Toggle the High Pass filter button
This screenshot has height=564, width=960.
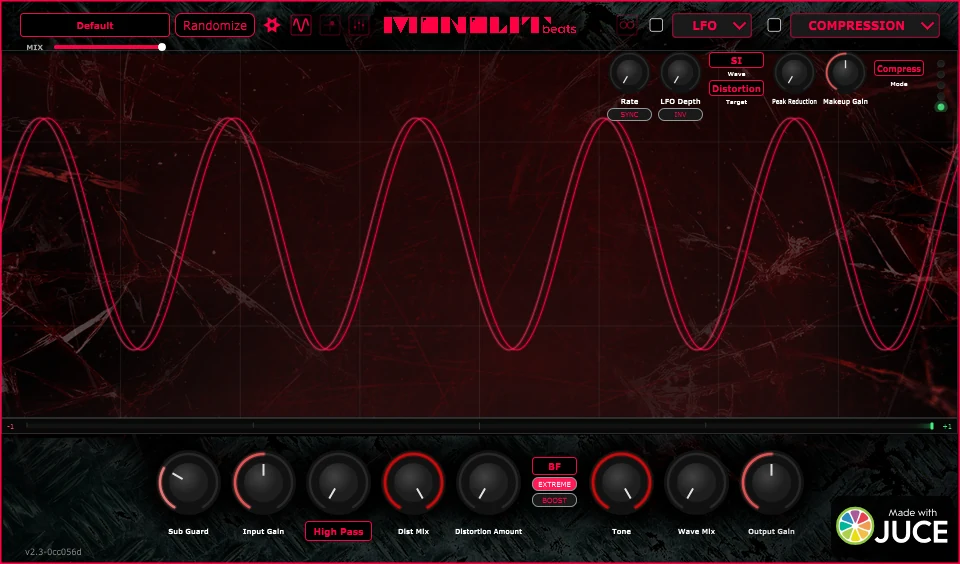pyautogui.click(x=339, y=532)
